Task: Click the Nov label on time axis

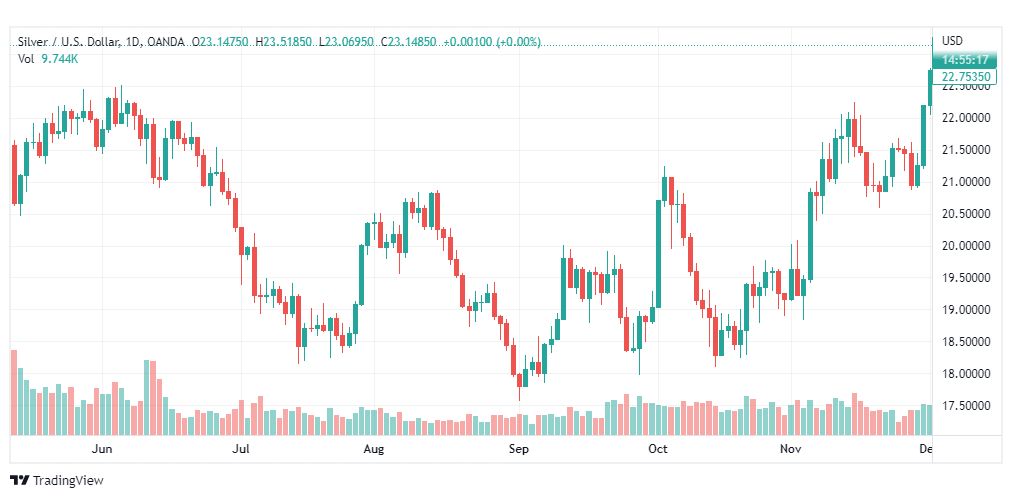Action: tap(791, 450)
